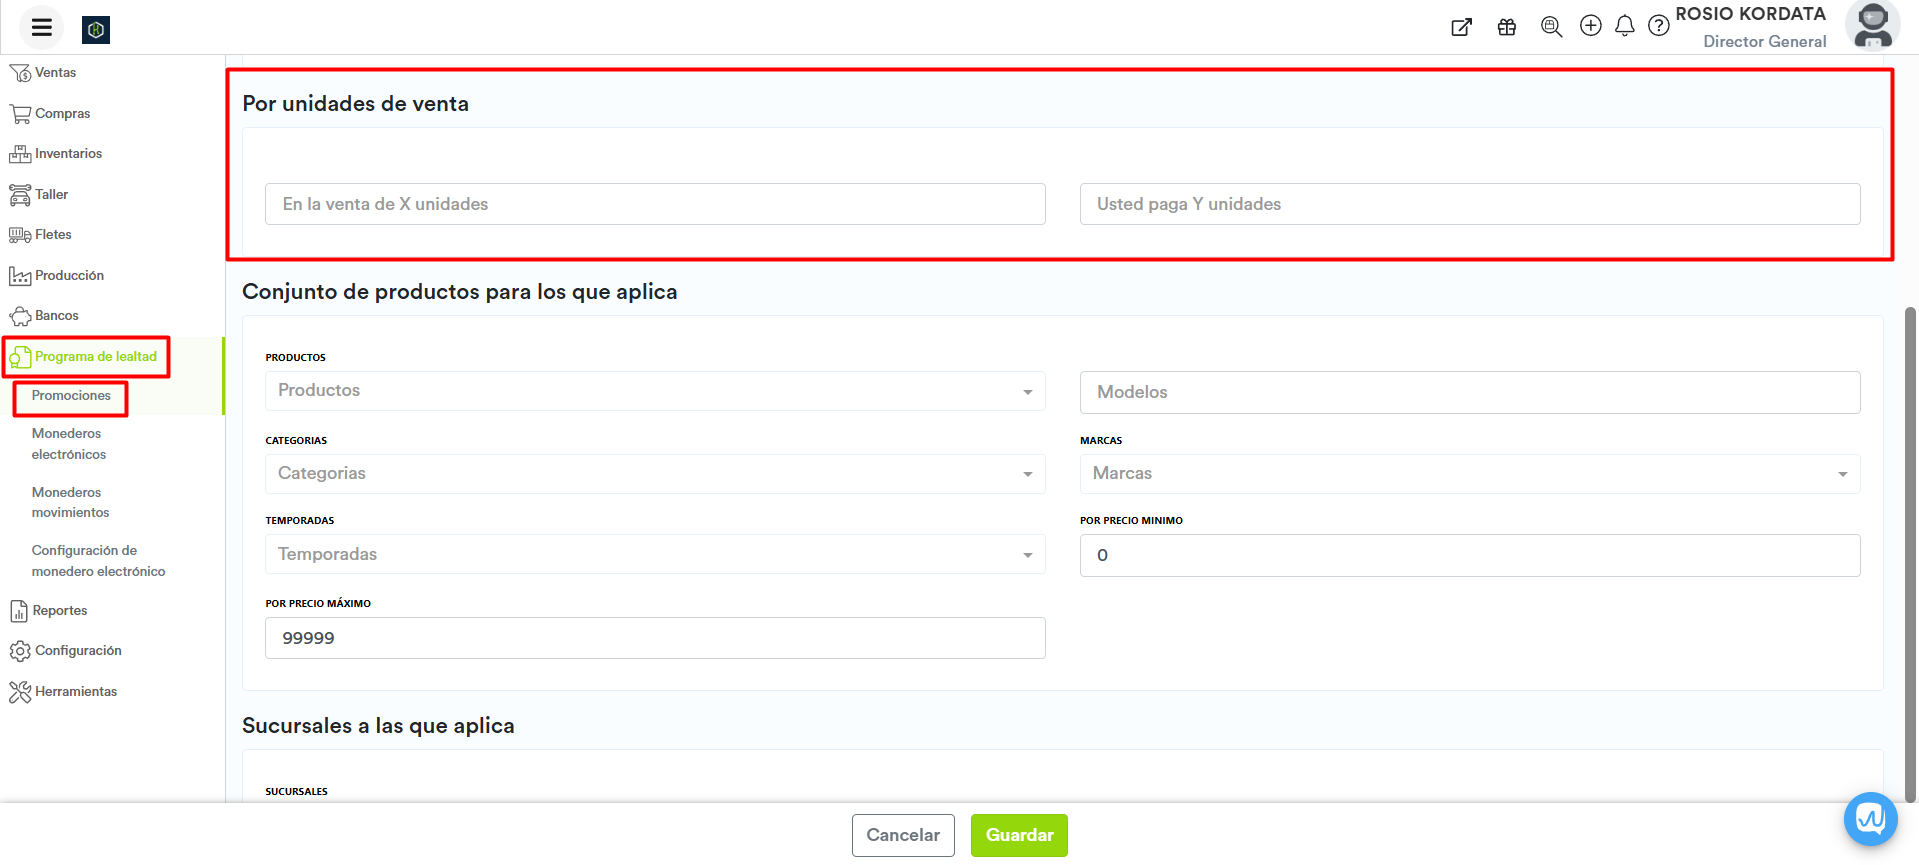The image size is (1919, 865).
Task: Click the plus circle add icon
Action: 1590,26
